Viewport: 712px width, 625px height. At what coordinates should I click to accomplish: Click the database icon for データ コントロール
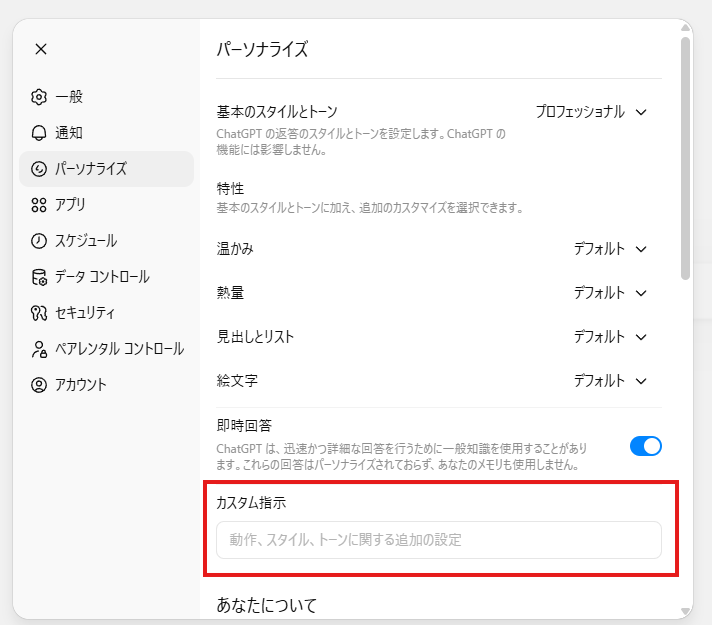coord(39,277)
